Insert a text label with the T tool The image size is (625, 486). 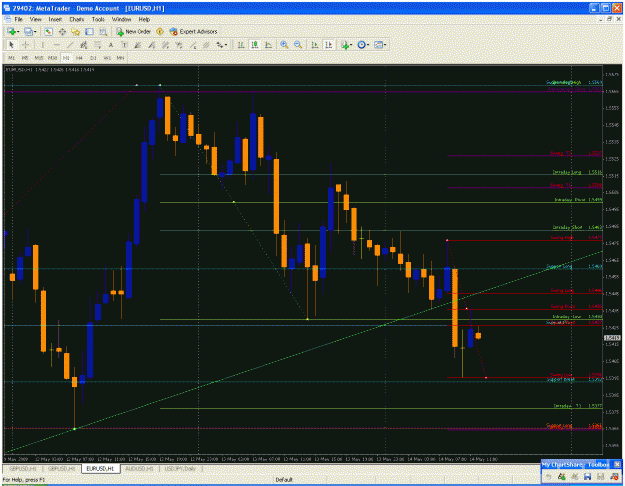[124, 45]
